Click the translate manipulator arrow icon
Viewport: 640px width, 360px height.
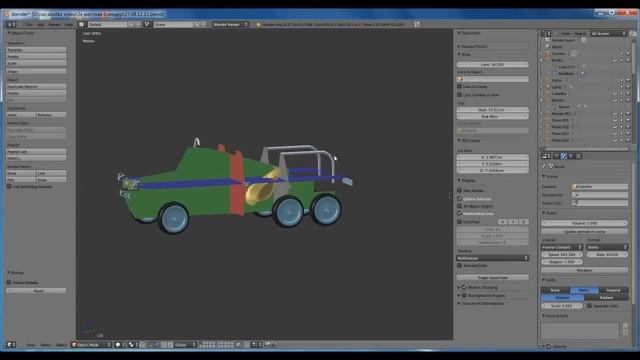[157, 345]
